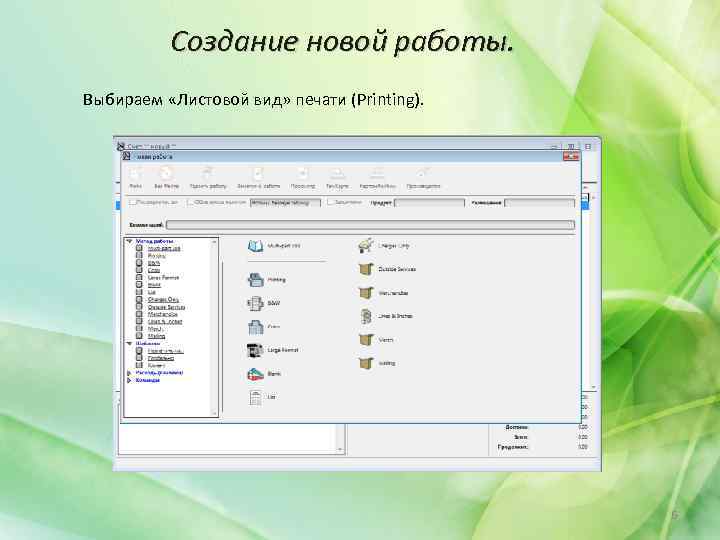Open Multi-part job entry in left tree
The height and width of the screenshot is (540, 720).
pos(164,248)
